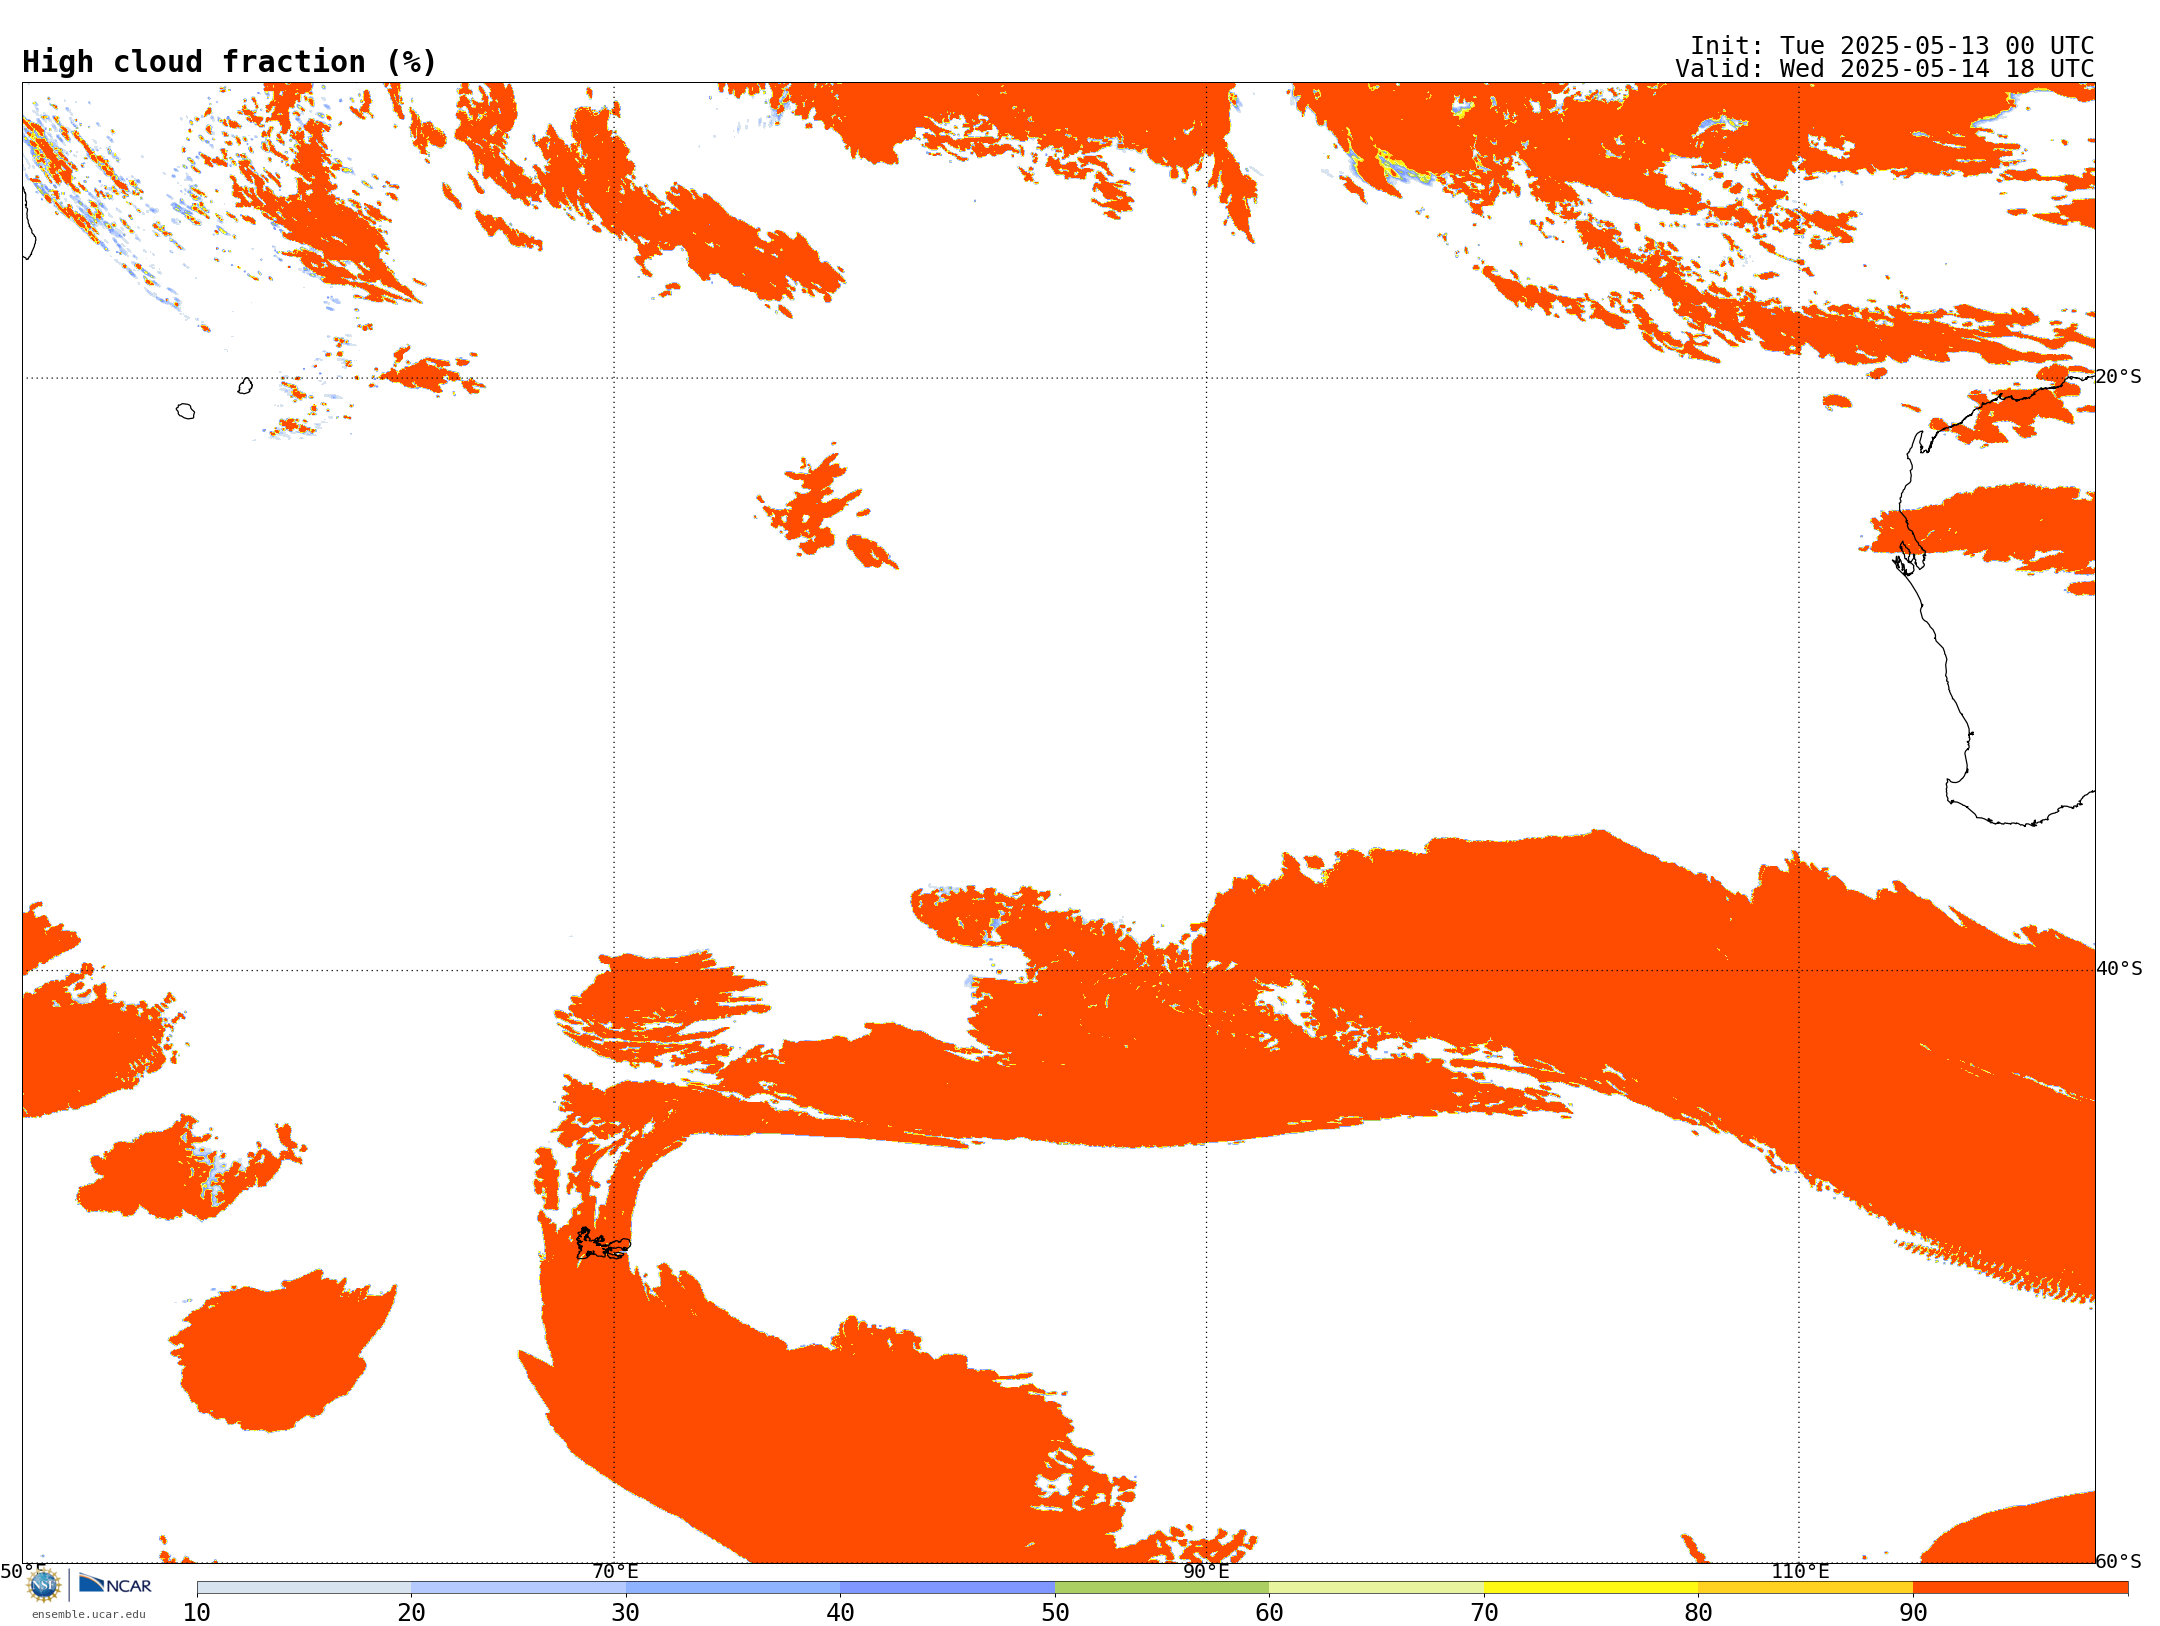
Task: Click the colorbar tick label 10
Action: pos(197,1613)
